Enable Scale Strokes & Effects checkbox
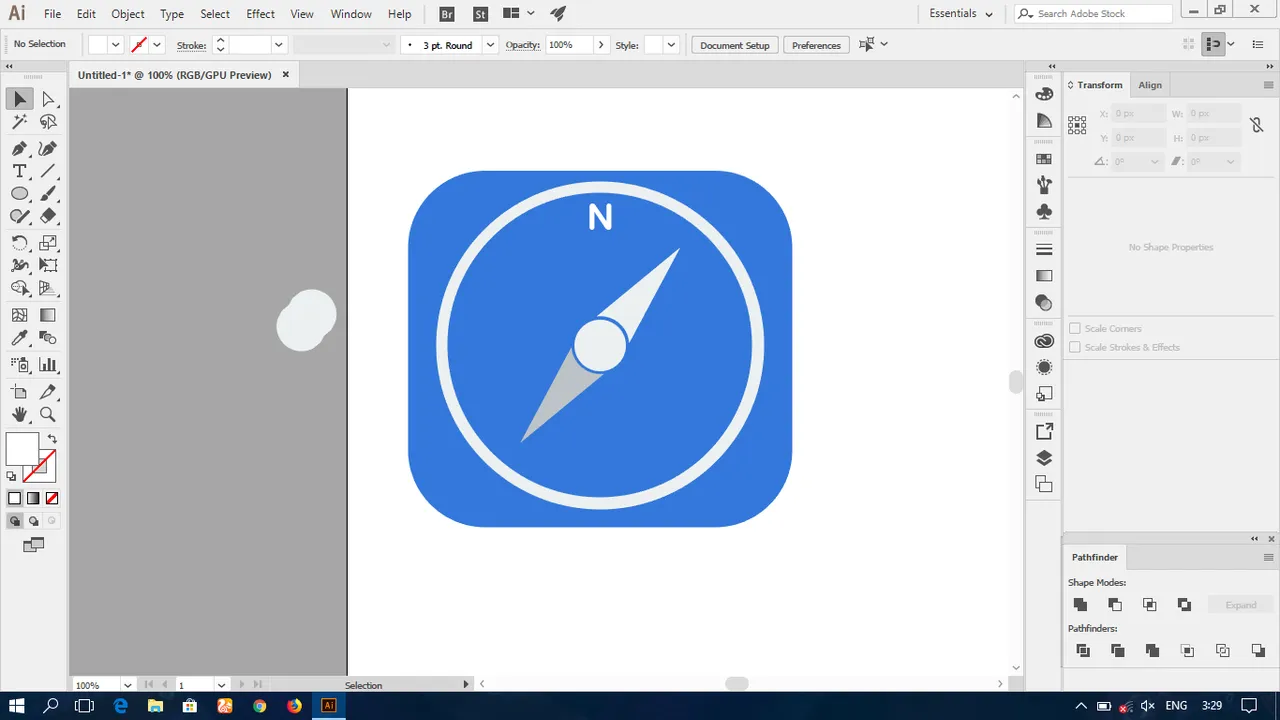 click(x=1075, y=347)
